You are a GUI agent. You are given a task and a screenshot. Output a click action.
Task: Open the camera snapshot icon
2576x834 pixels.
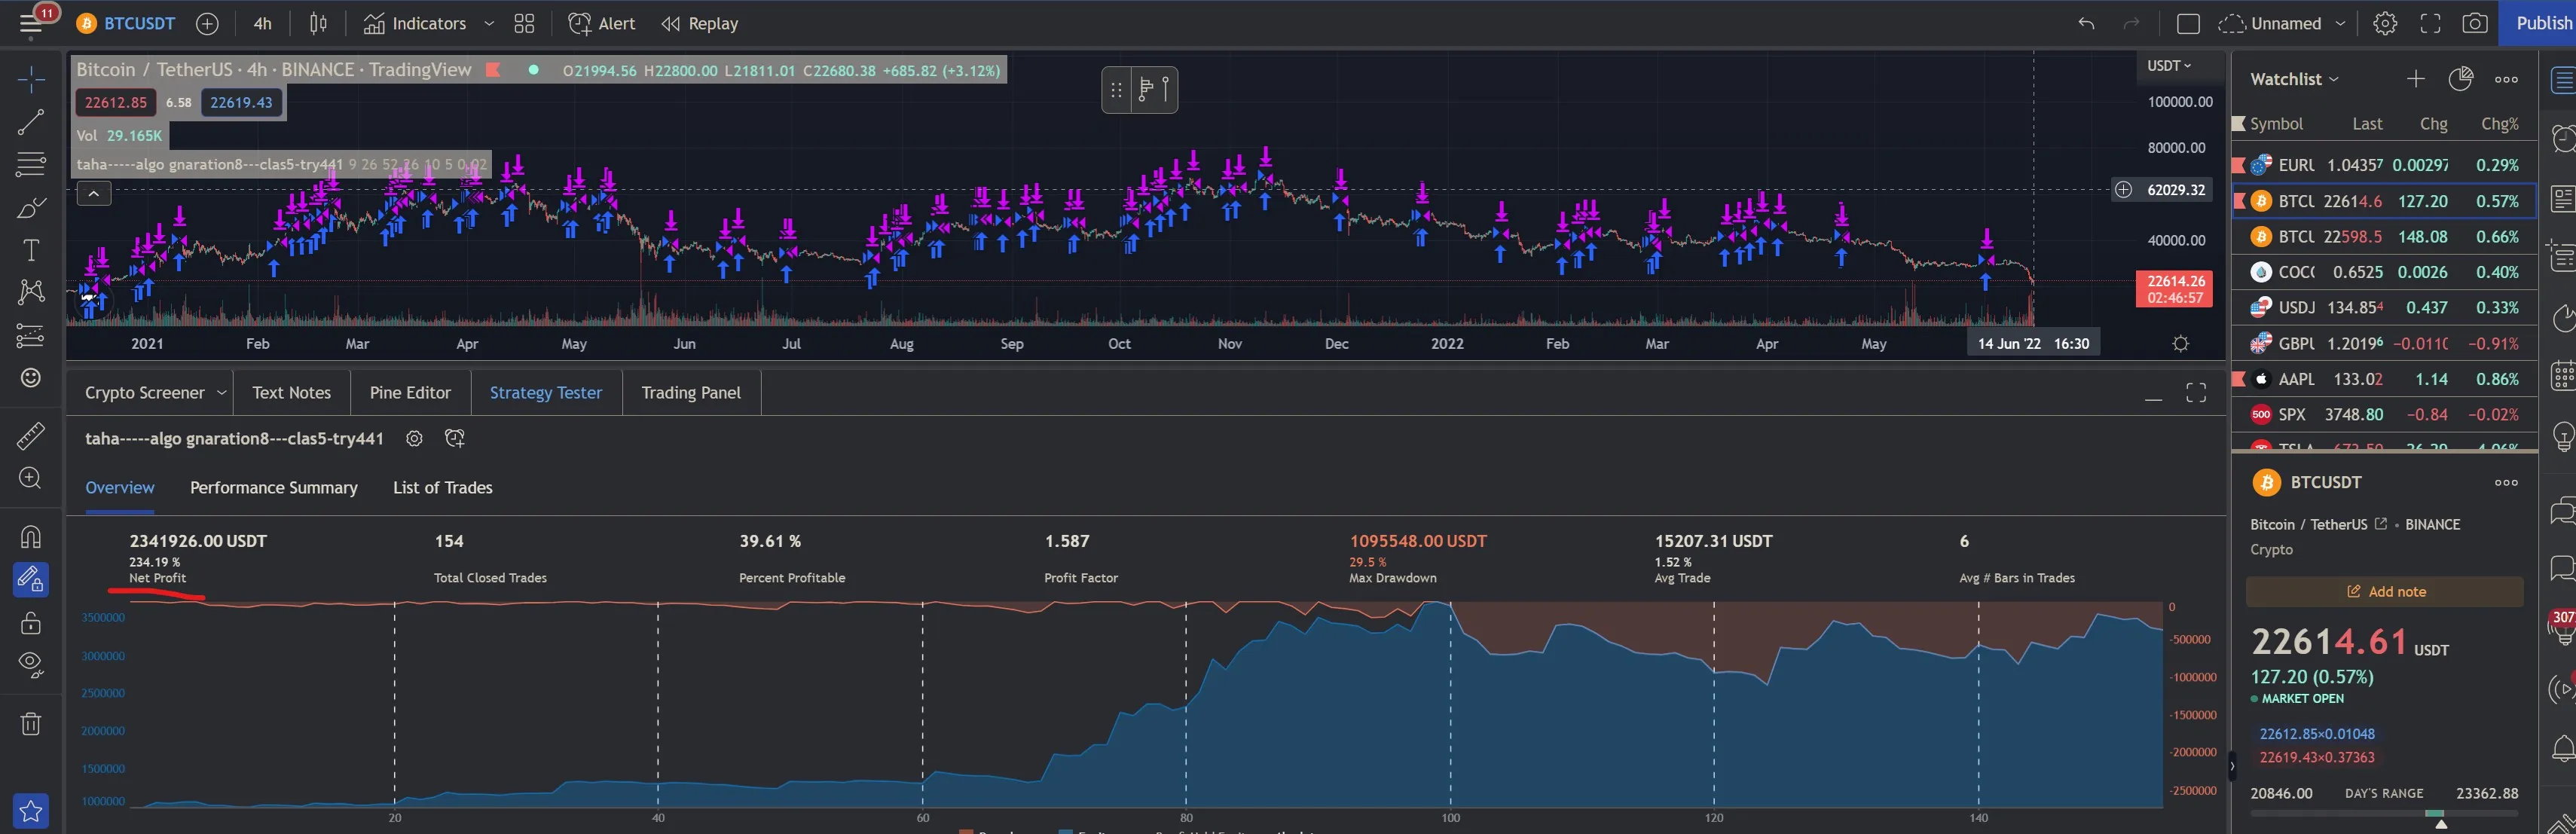point(2474,23)
